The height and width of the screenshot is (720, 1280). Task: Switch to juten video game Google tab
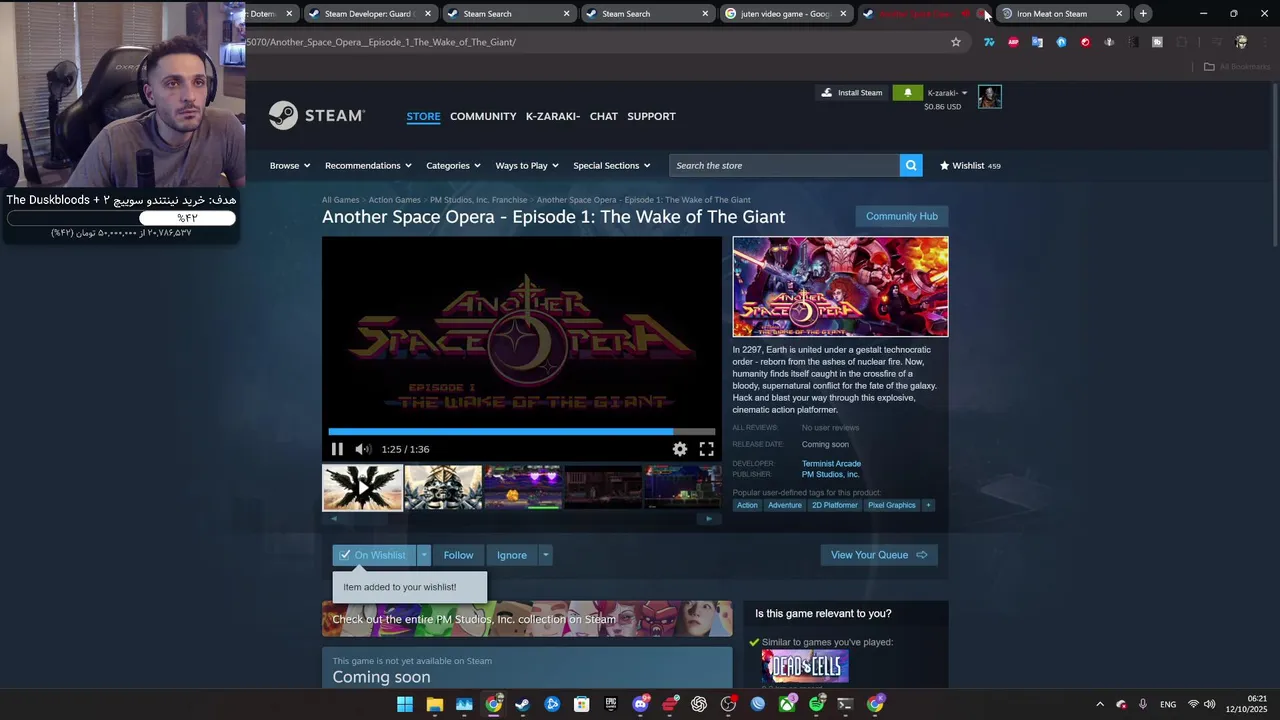pos(787,13)
